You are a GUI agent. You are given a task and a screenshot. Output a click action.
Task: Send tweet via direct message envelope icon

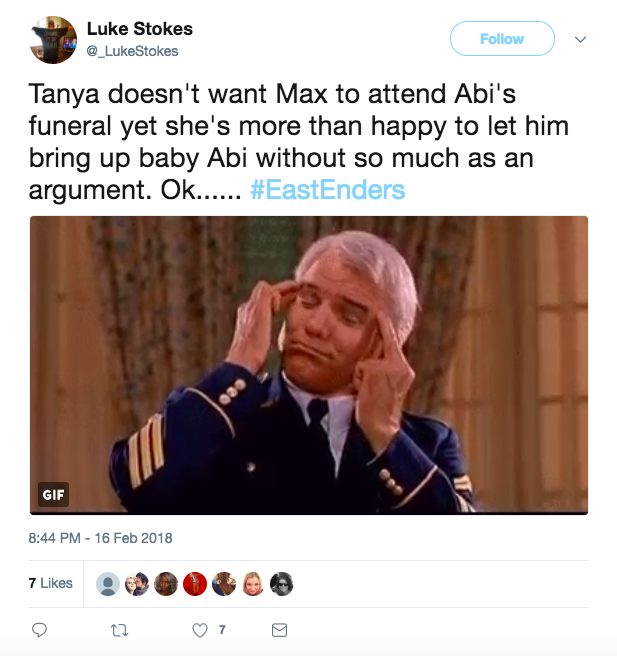point(280,630)
